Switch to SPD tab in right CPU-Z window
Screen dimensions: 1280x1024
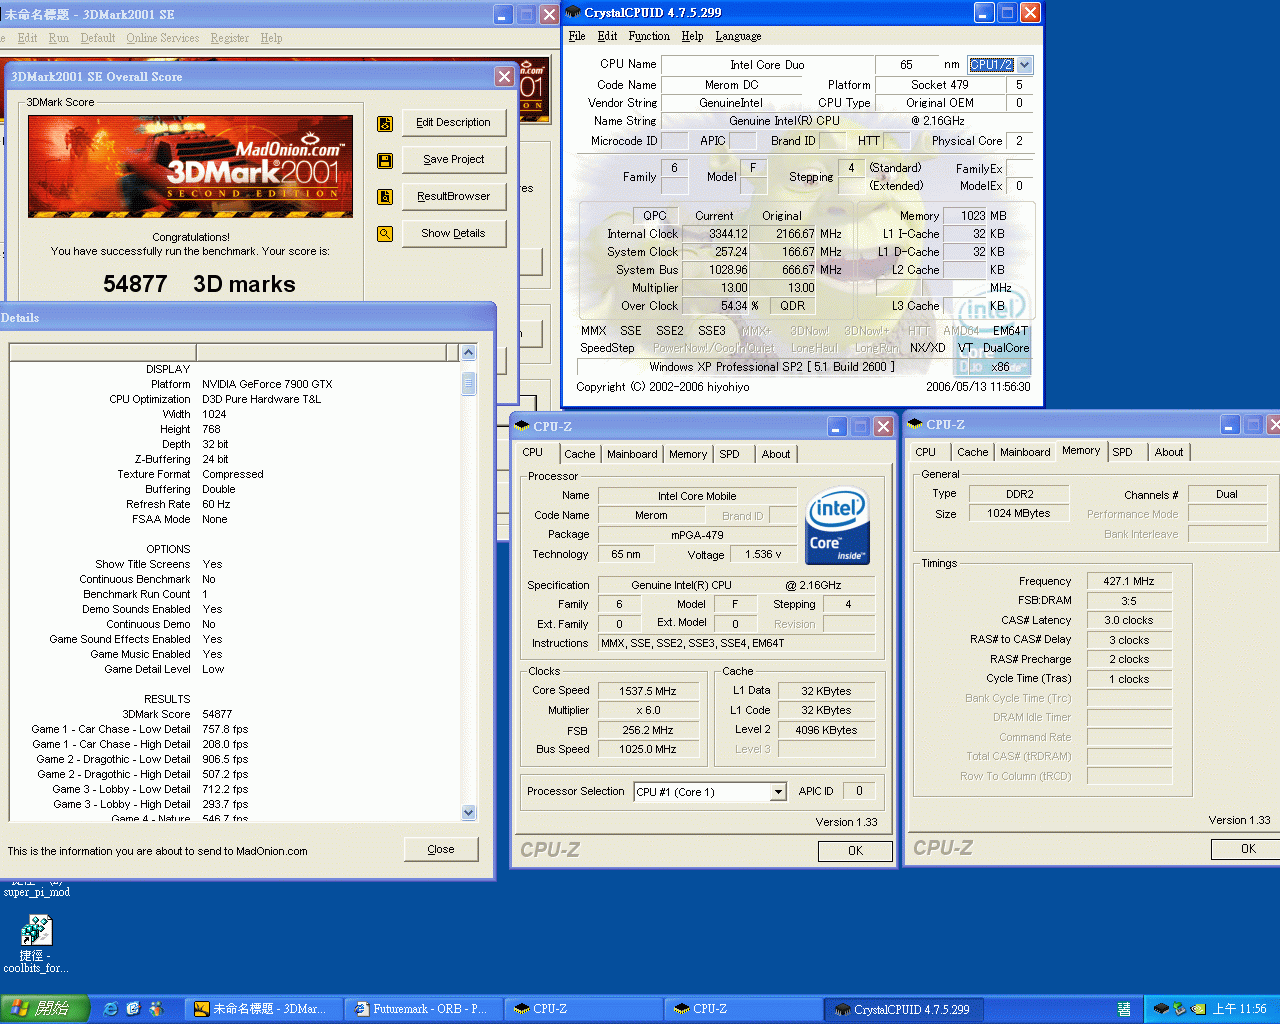(1123, 452)
